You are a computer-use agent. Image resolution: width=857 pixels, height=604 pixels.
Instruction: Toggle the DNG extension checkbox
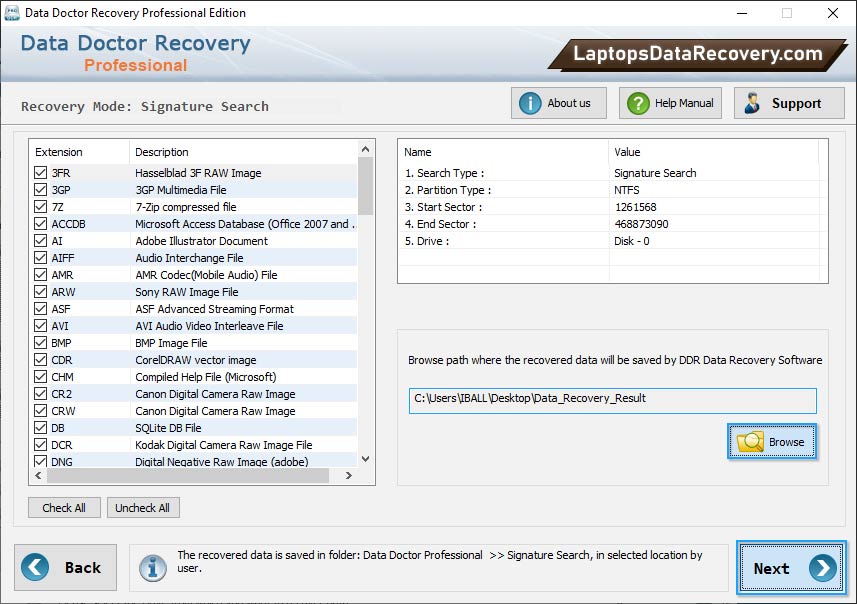point(40,461)
